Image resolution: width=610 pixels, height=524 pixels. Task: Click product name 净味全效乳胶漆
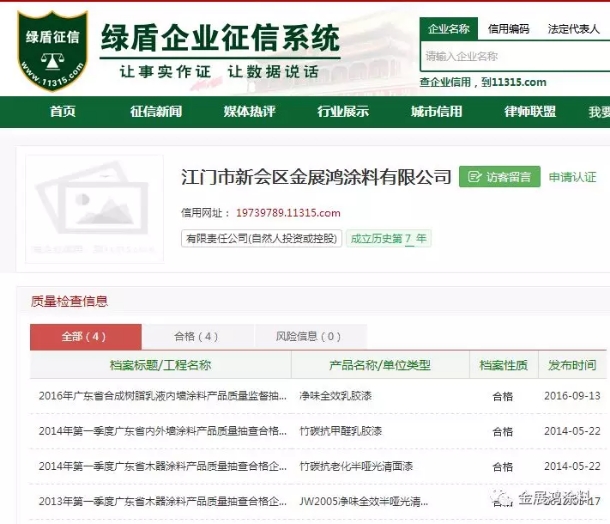click(x=335, y=396)
